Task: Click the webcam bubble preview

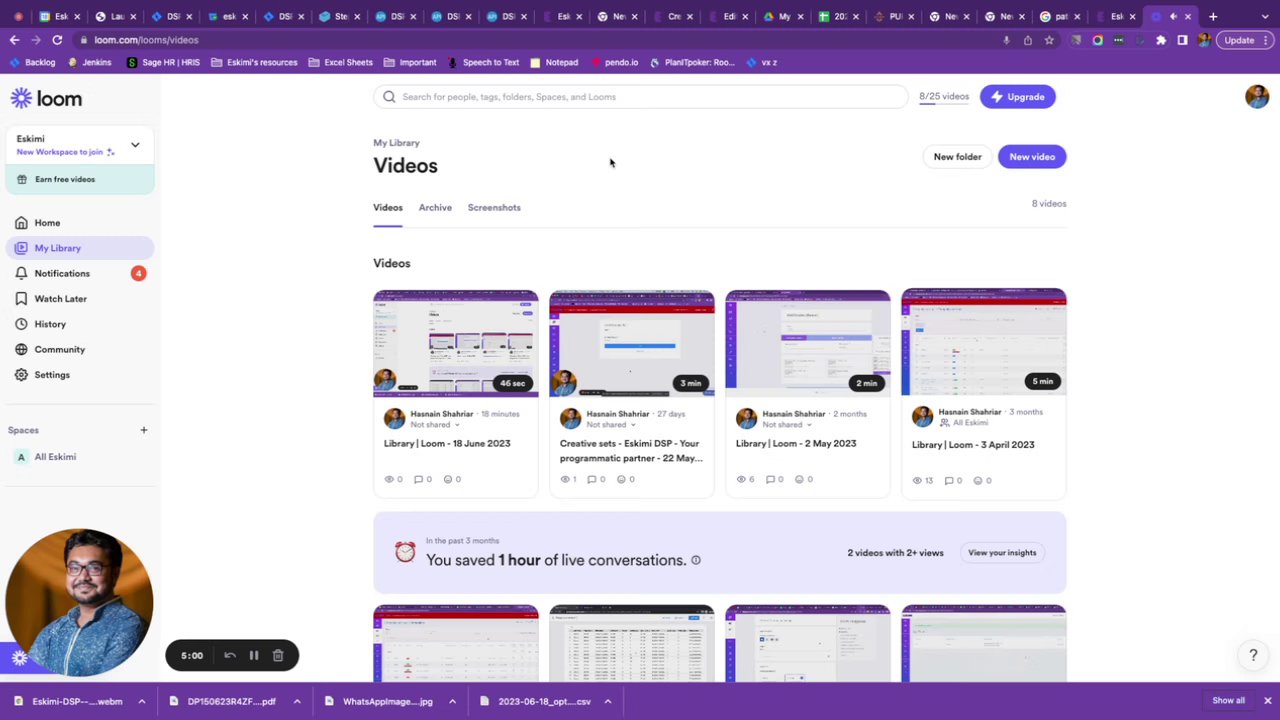Action: coord(79,603)
